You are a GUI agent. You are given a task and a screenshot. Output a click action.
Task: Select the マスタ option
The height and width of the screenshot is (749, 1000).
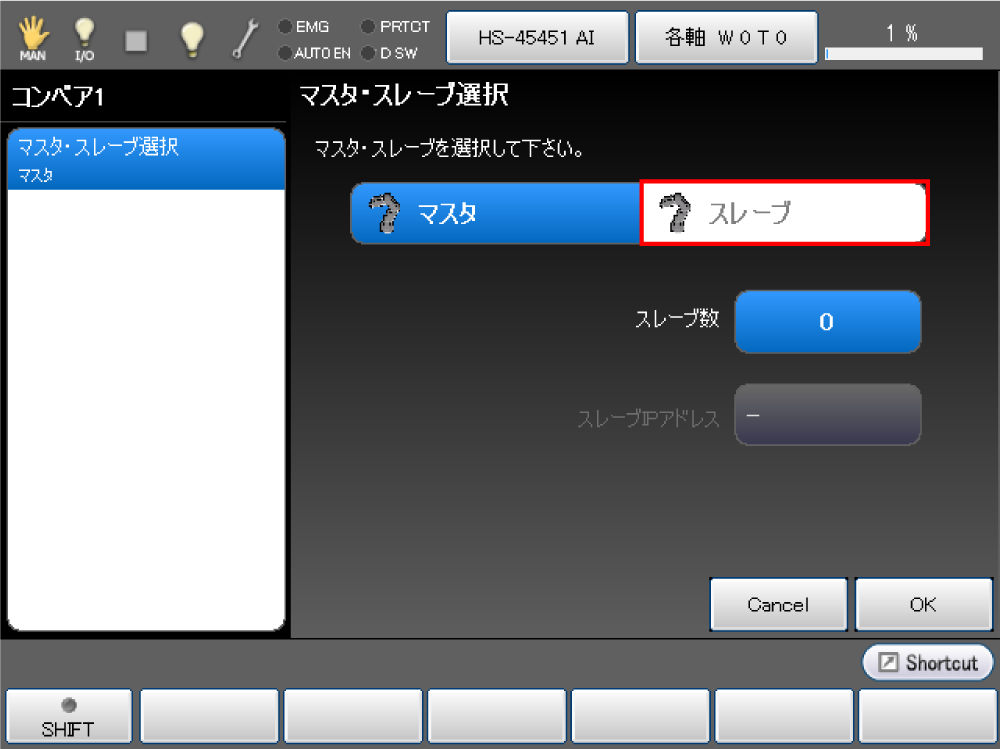click(495, 213)
